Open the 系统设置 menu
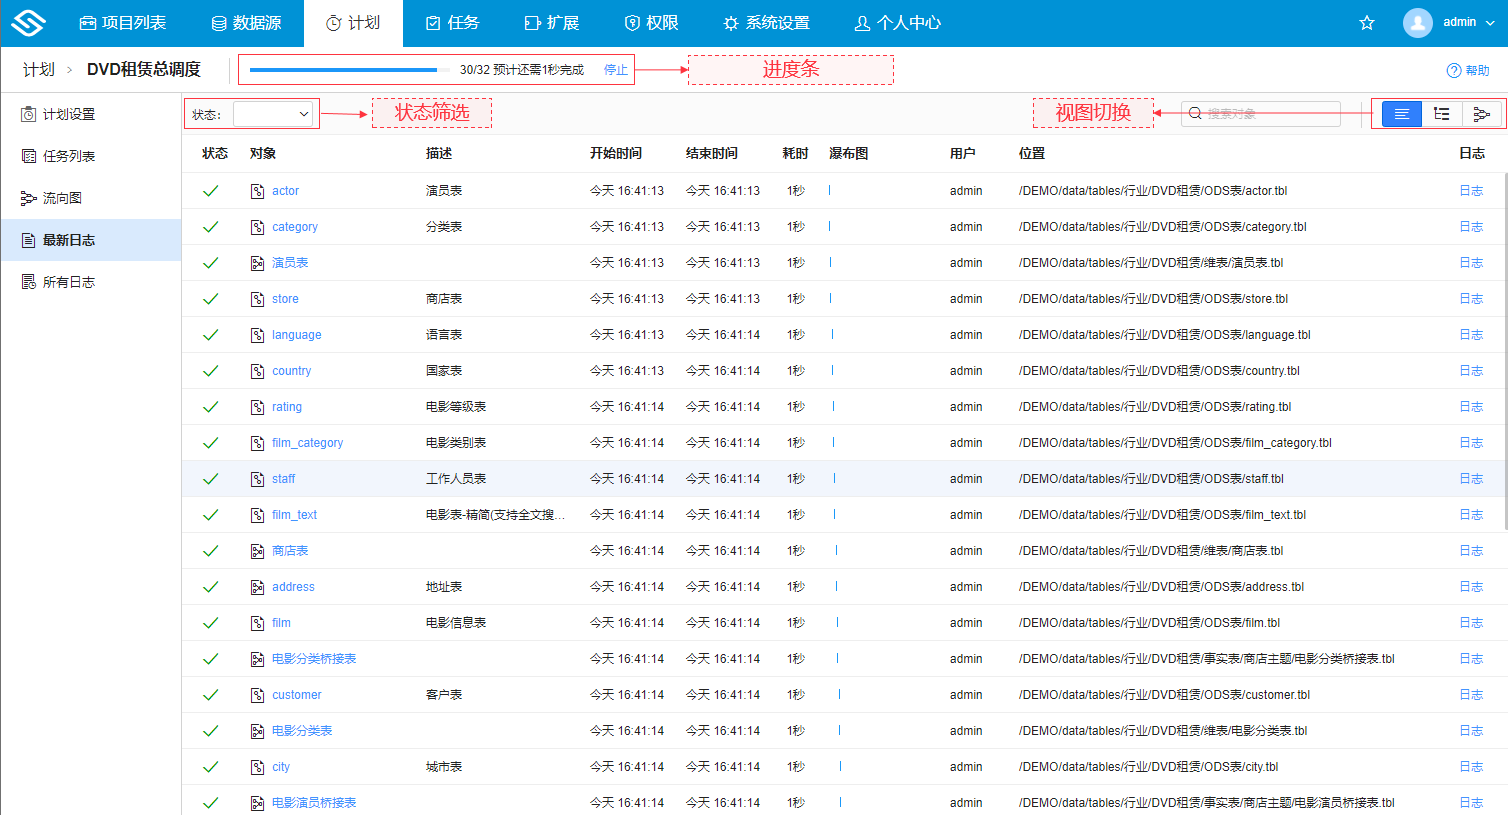This screenshot has height=815, width=1508. coord(766,23)
